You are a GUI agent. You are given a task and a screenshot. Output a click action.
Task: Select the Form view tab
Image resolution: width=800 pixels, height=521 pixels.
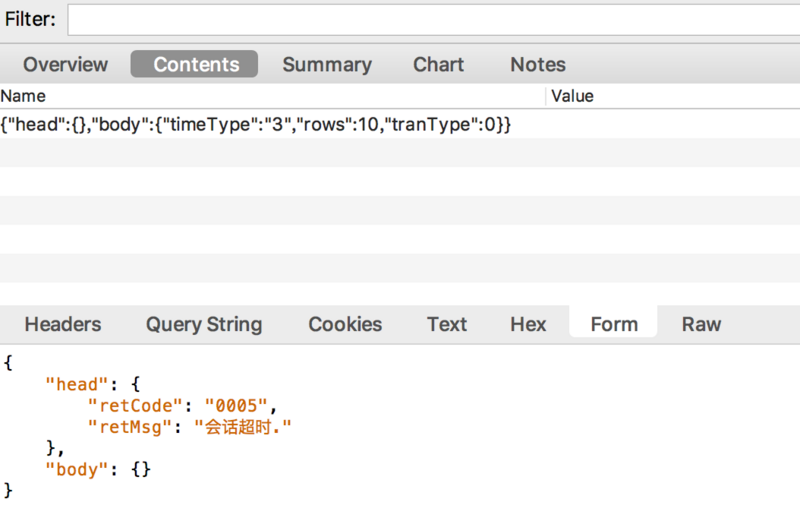[614, 324]
